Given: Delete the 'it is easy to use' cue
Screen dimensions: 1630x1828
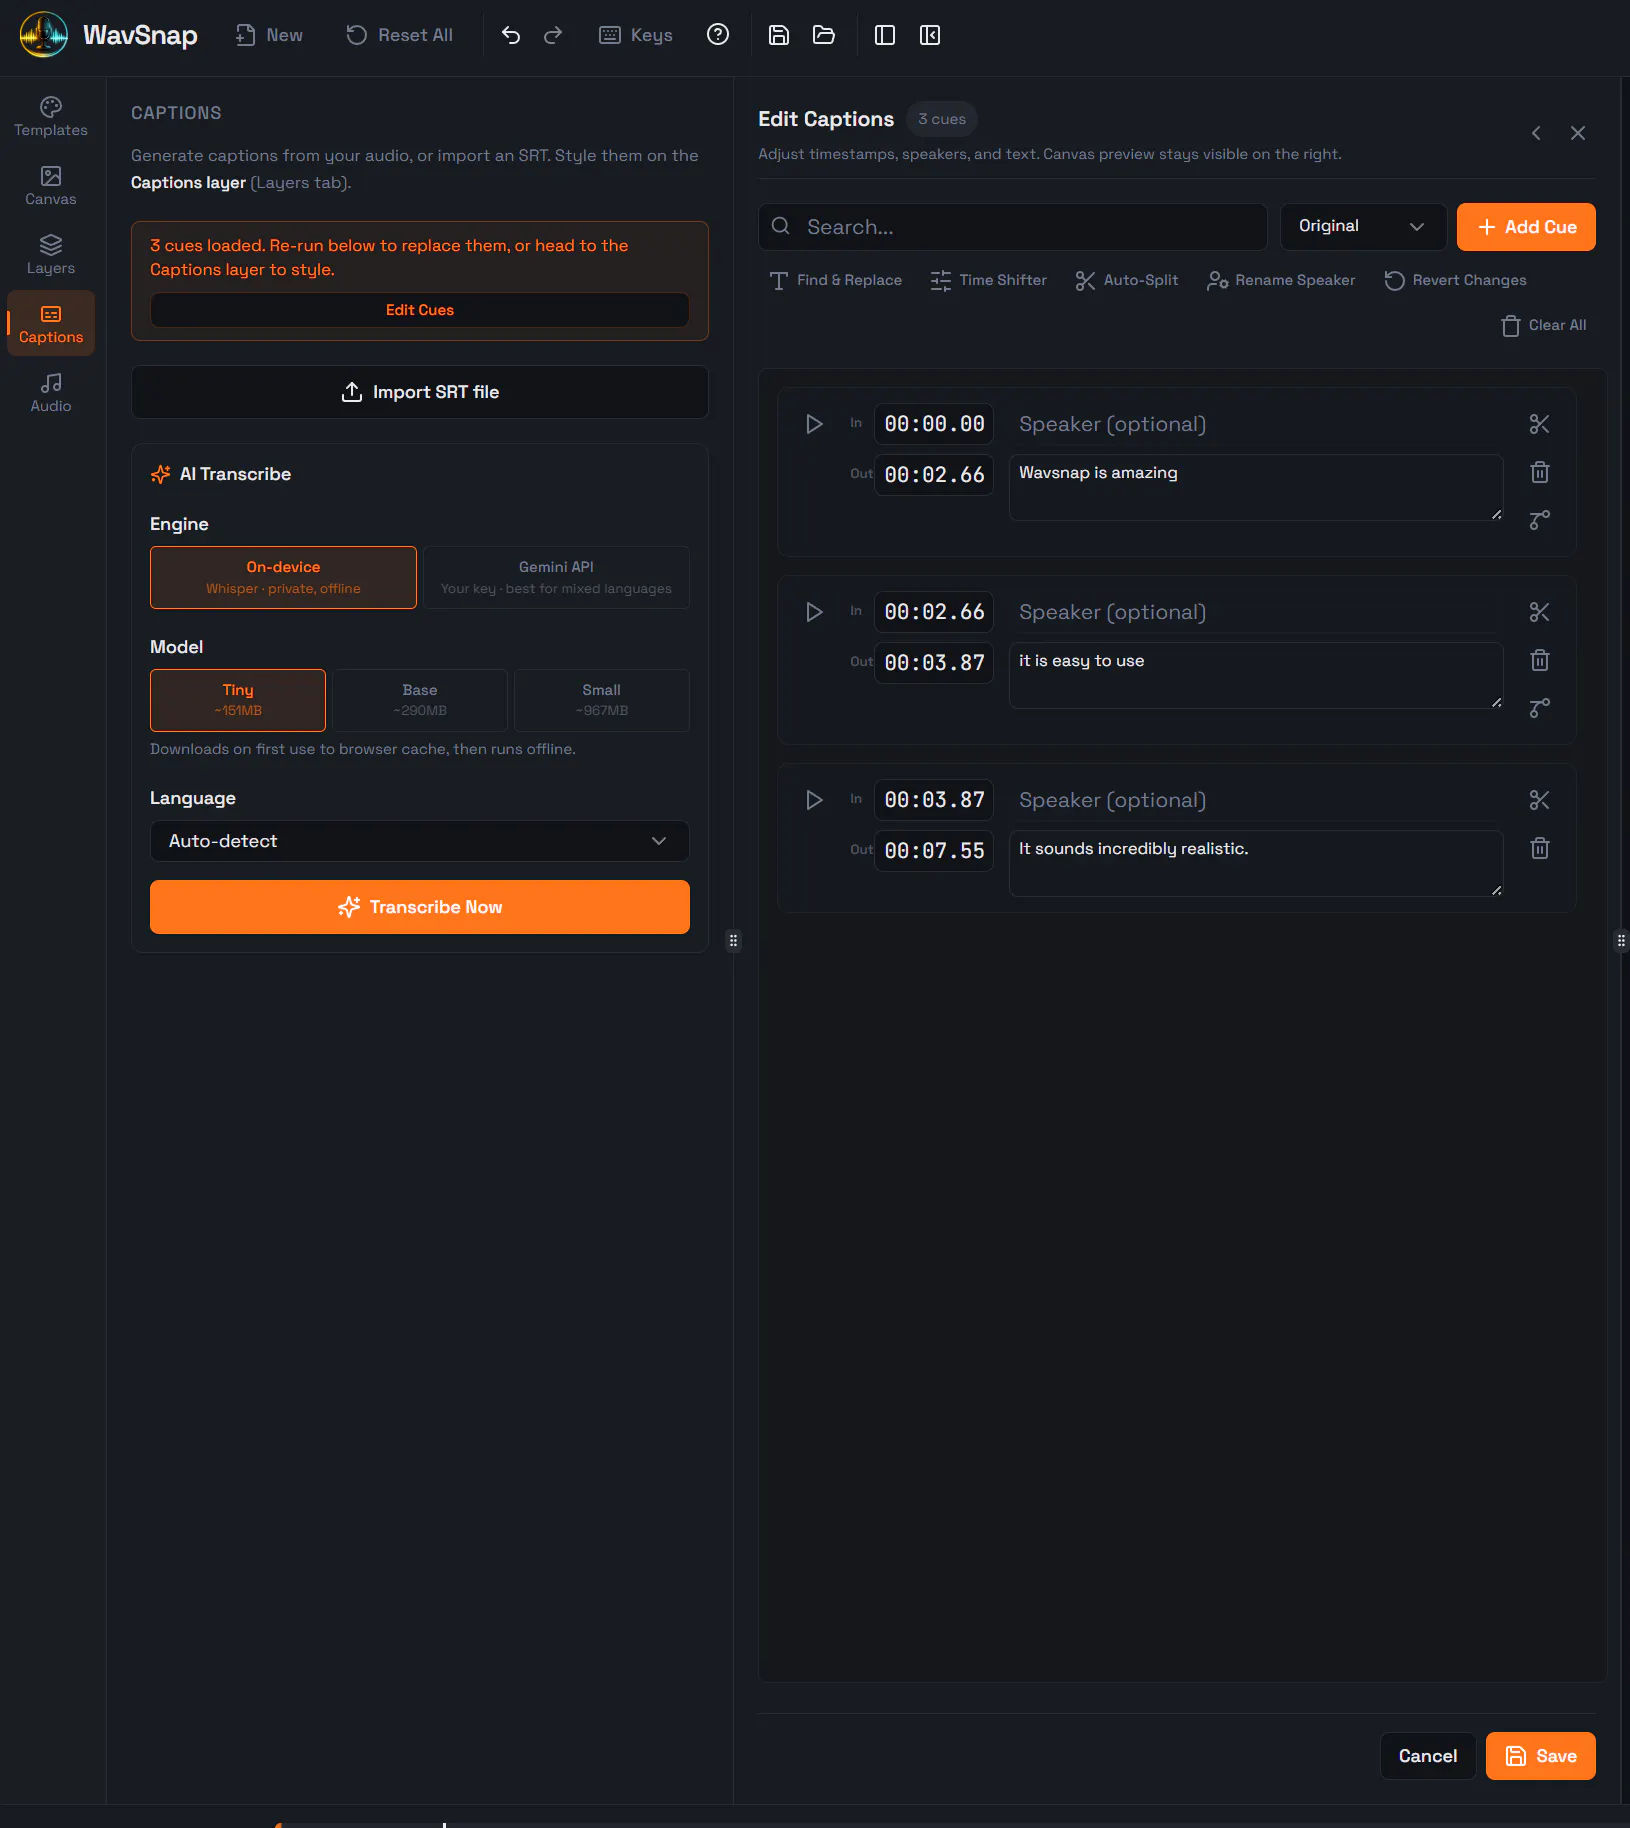Looking at the screenshot, I should point(1540,660).
